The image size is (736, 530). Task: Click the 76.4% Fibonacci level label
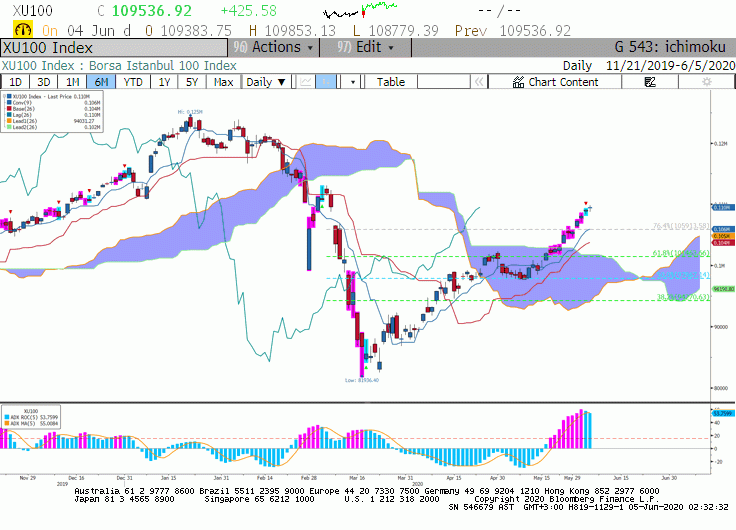click(681, 226)
